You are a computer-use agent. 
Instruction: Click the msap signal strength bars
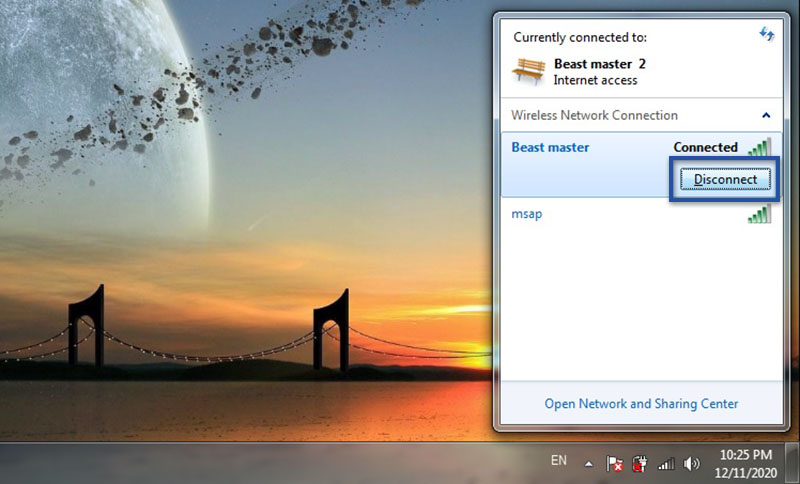759,214
